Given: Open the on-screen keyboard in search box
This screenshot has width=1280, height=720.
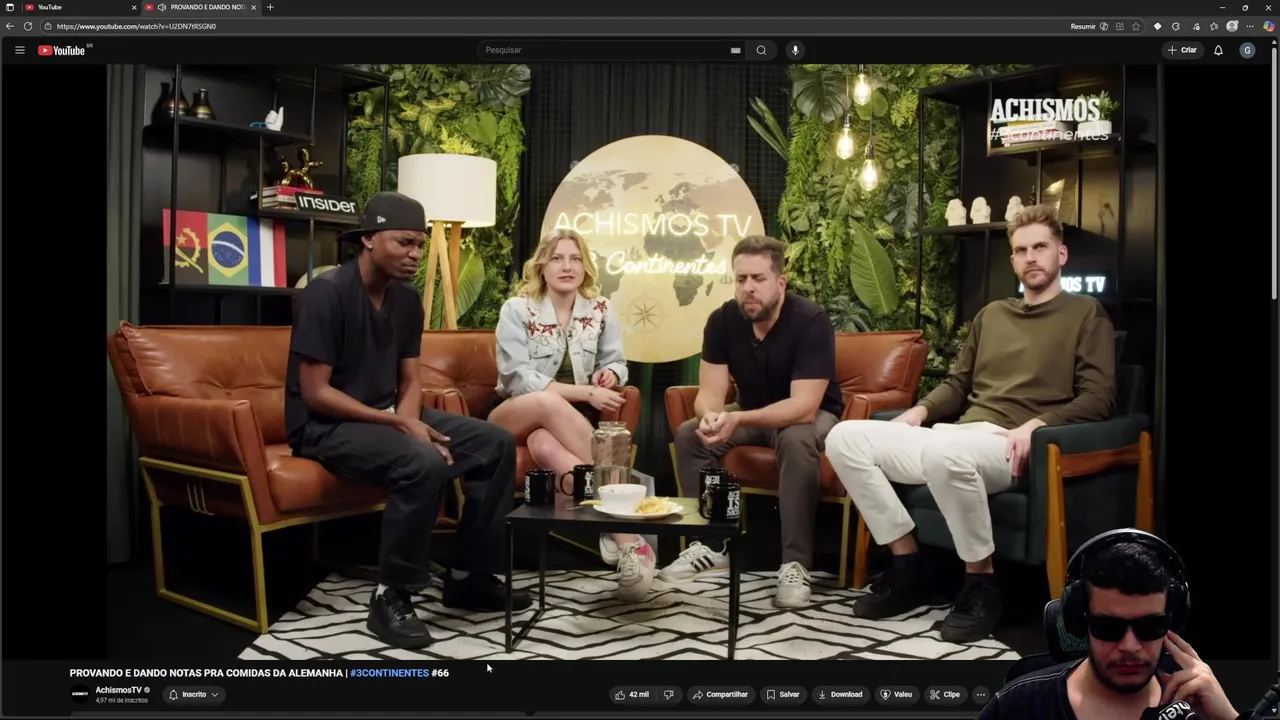Looking at the screenshot, I should (x=735, y=50).
